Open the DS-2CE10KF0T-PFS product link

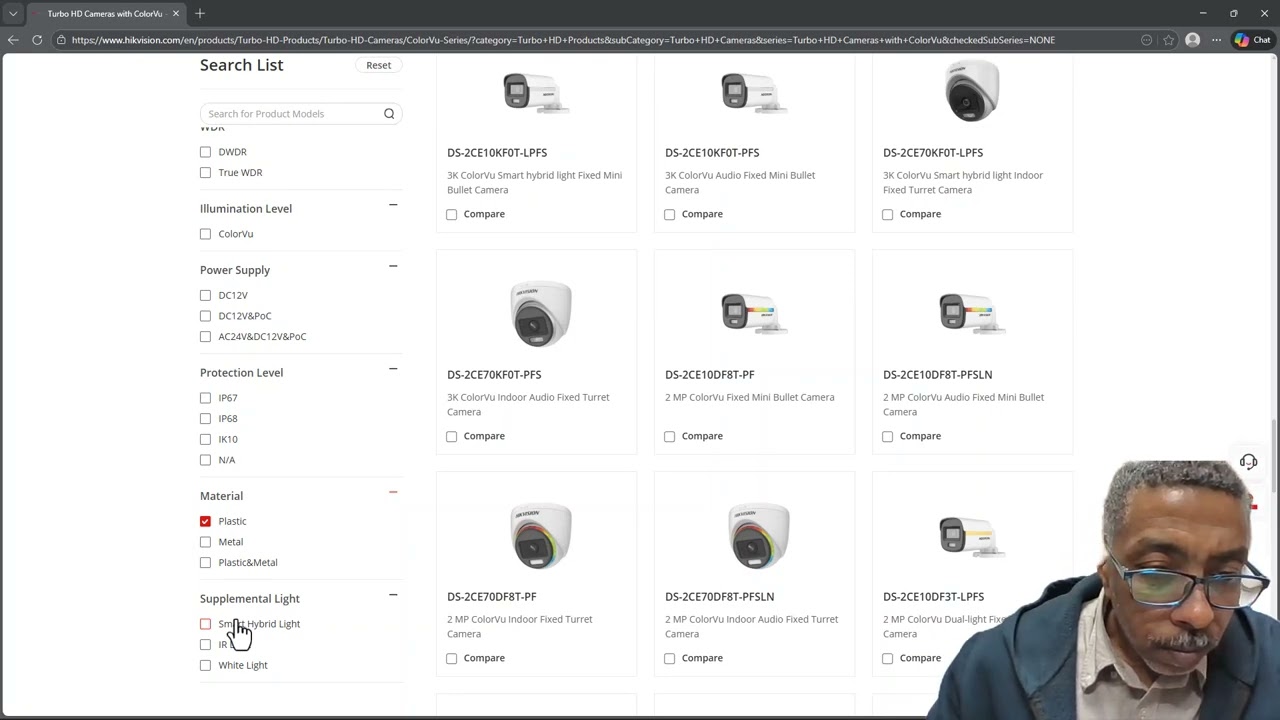[712, 153]
